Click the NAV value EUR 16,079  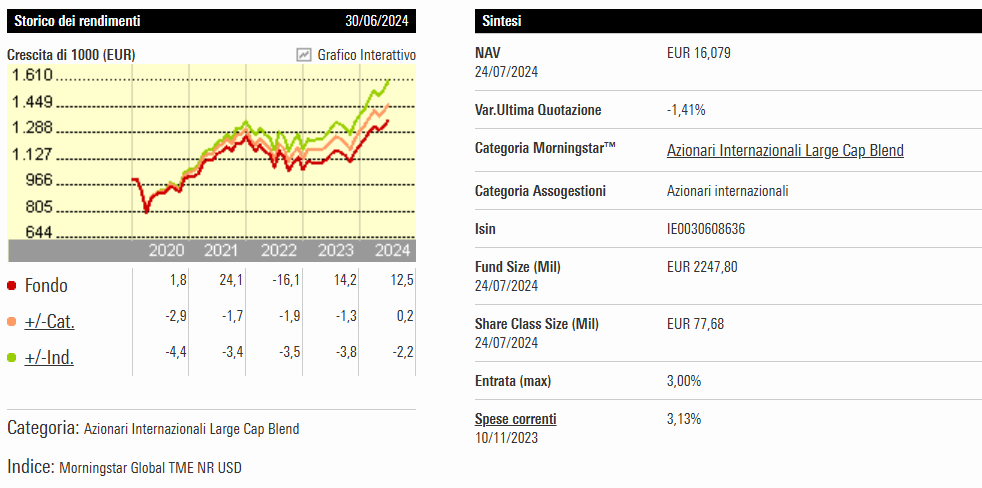698,53
